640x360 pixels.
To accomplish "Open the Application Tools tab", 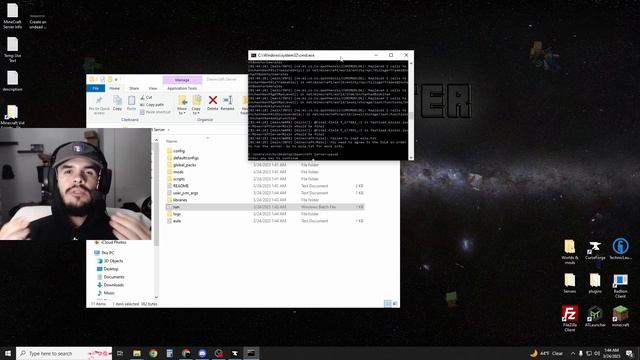I will [182, 88].
